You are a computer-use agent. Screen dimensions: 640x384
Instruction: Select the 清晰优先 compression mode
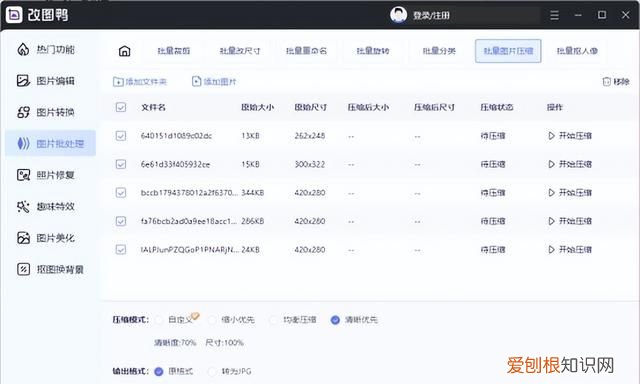pyautogui.click(x=335, y=320)
